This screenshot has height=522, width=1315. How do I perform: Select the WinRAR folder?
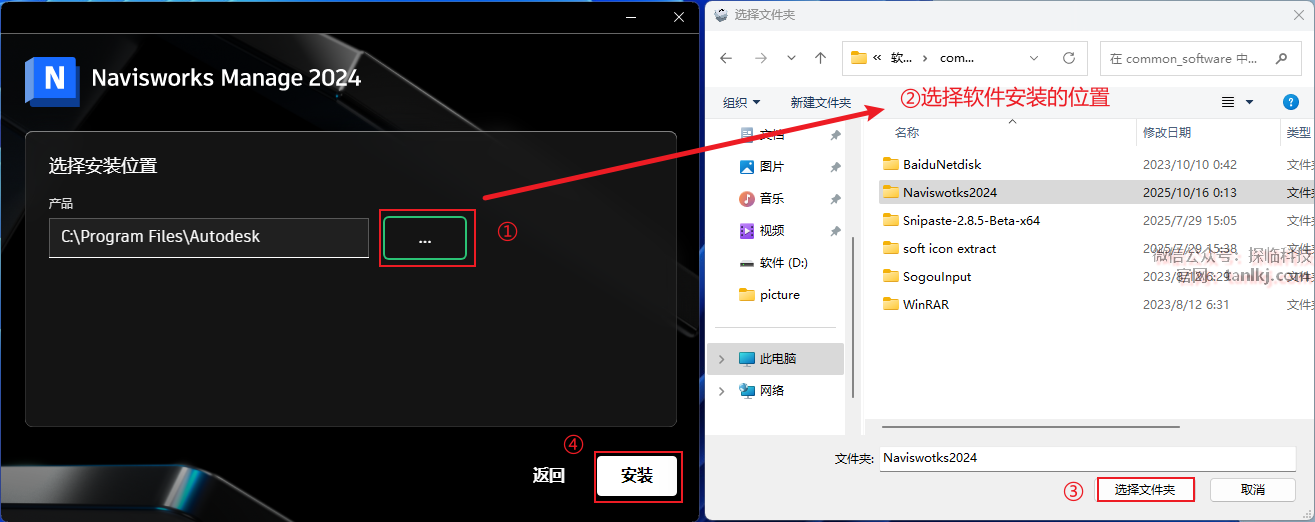926,304
